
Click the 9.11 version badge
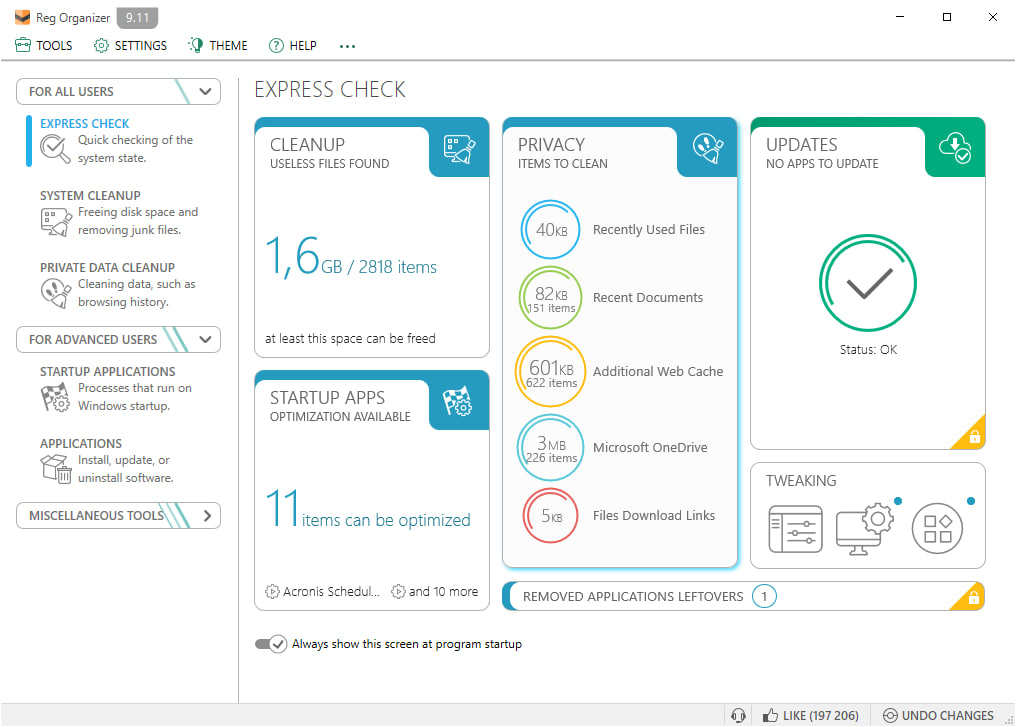(137, 17)
